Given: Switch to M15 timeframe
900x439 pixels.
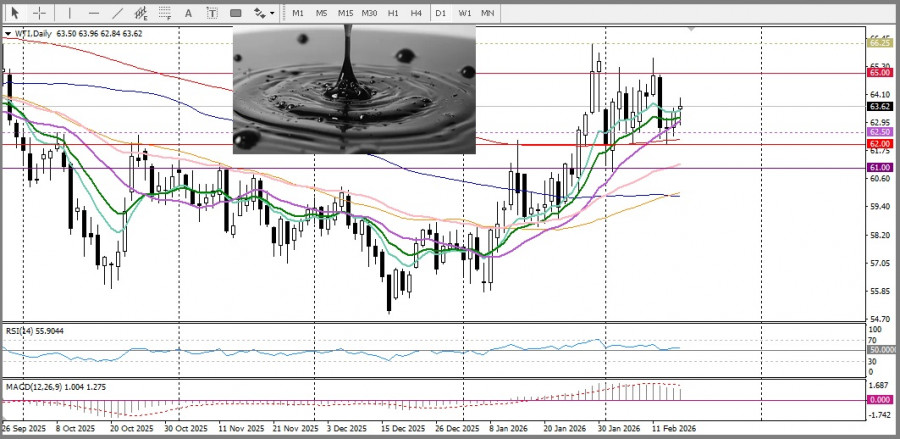Looking at the screenshot, I should 345,13.
